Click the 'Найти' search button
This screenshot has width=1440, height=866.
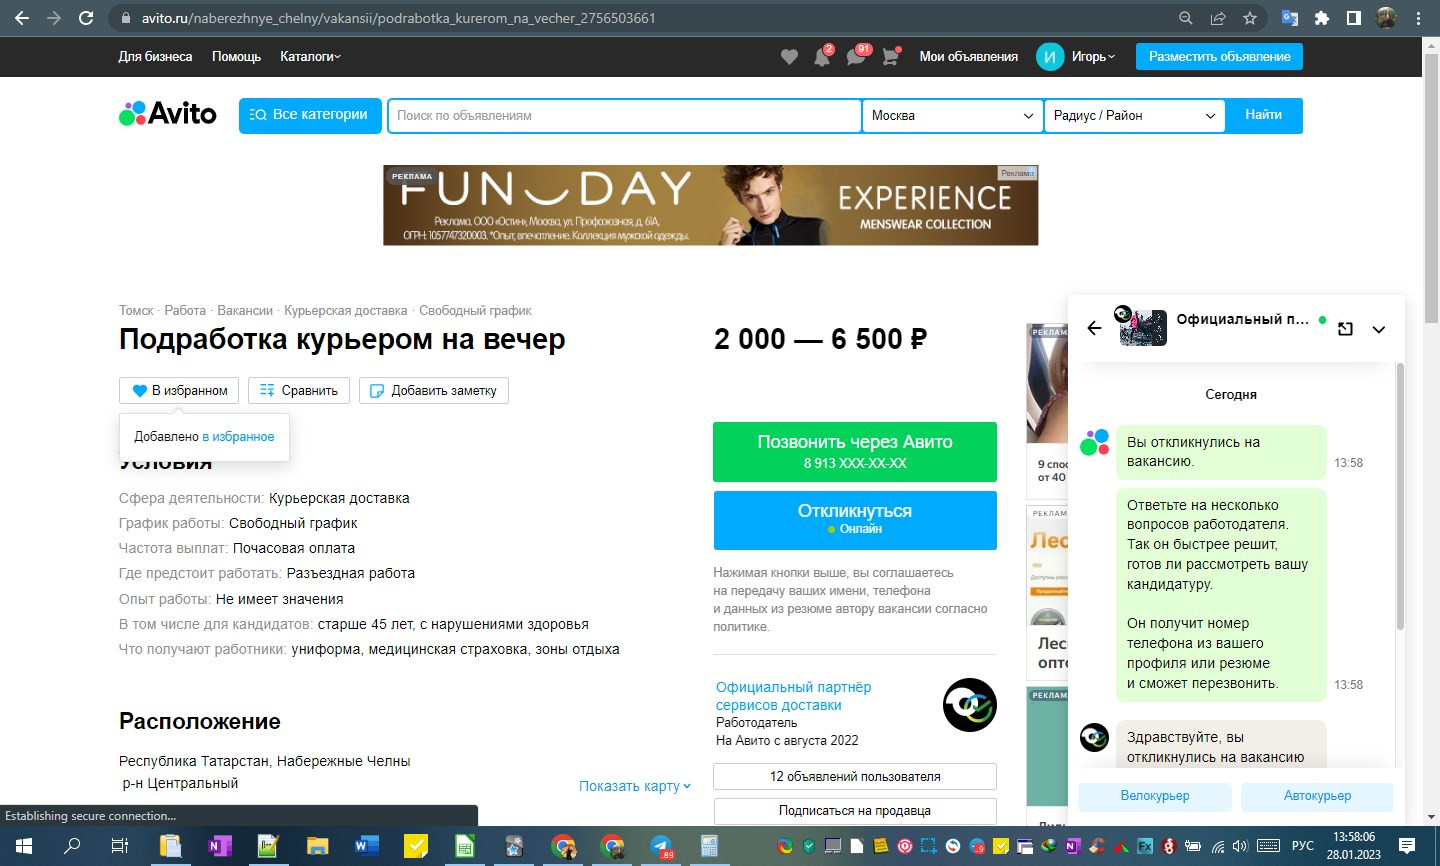point(1264,115)
